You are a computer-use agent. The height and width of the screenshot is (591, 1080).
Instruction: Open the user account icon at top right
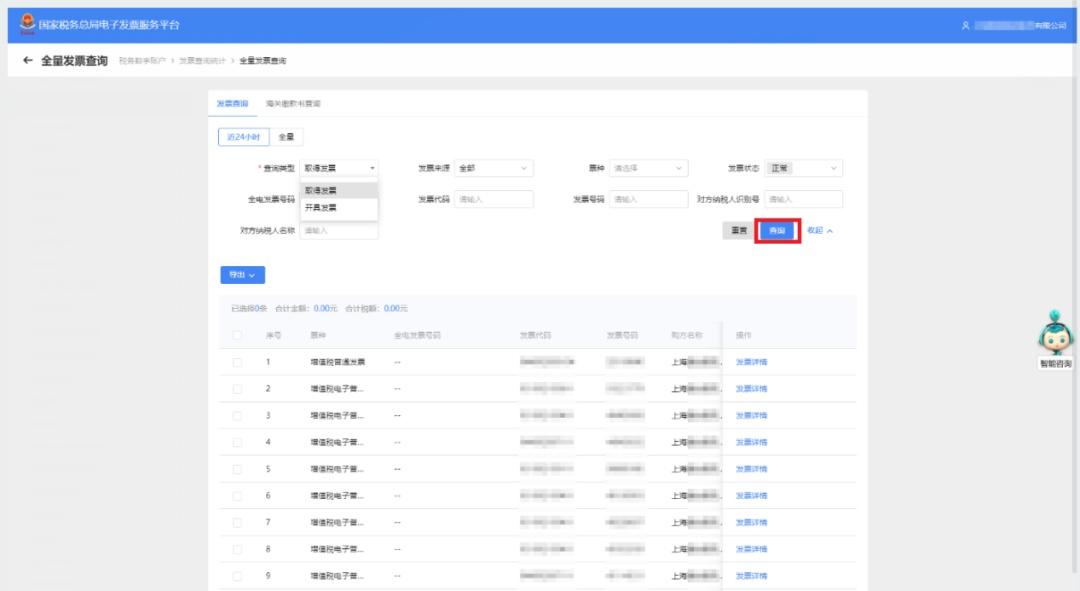coord(966,25)
